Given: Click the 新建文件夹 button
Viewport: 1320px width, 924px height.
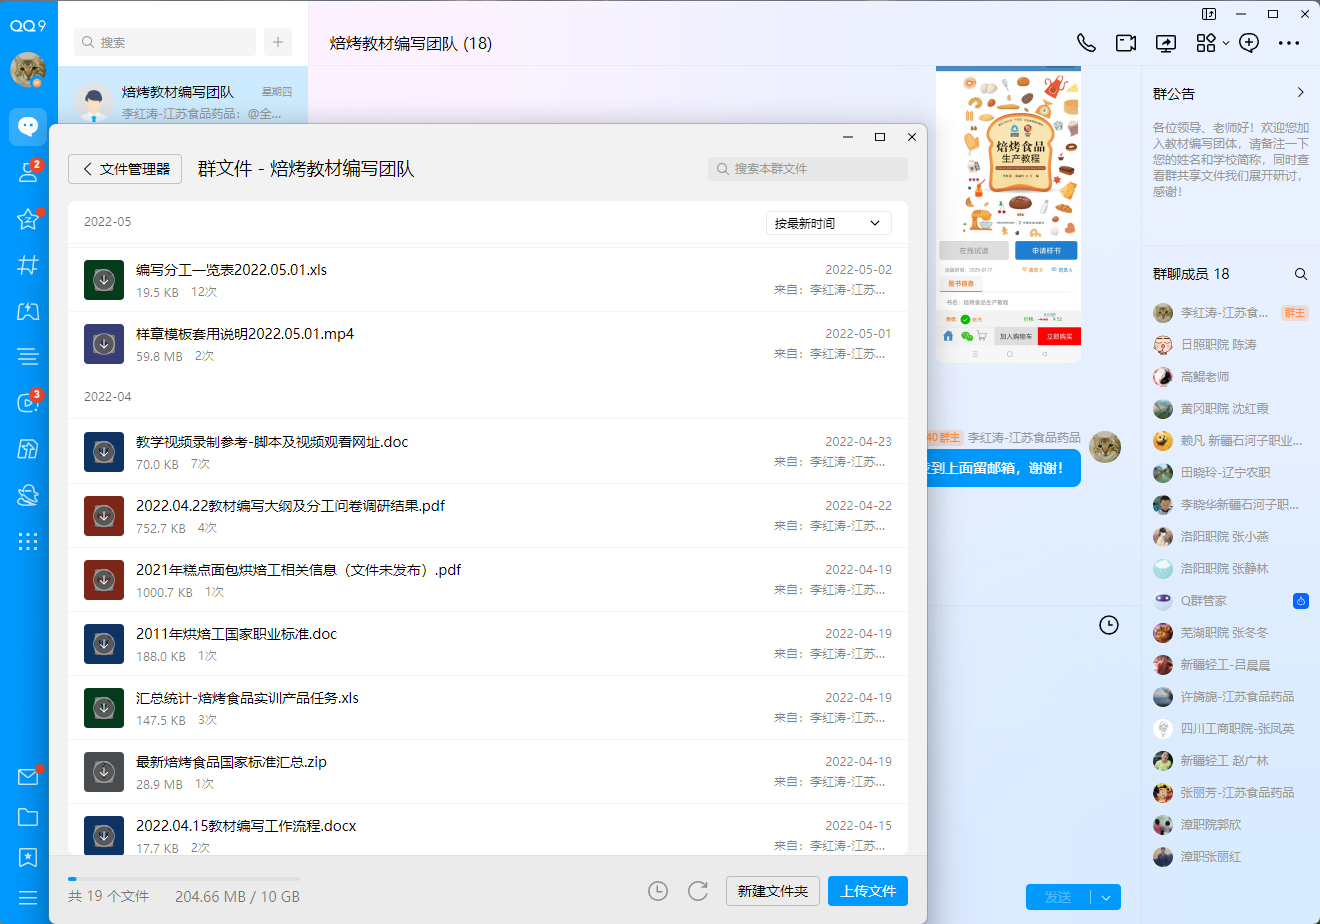Looking at the screenshot, I should coord(773,891).
